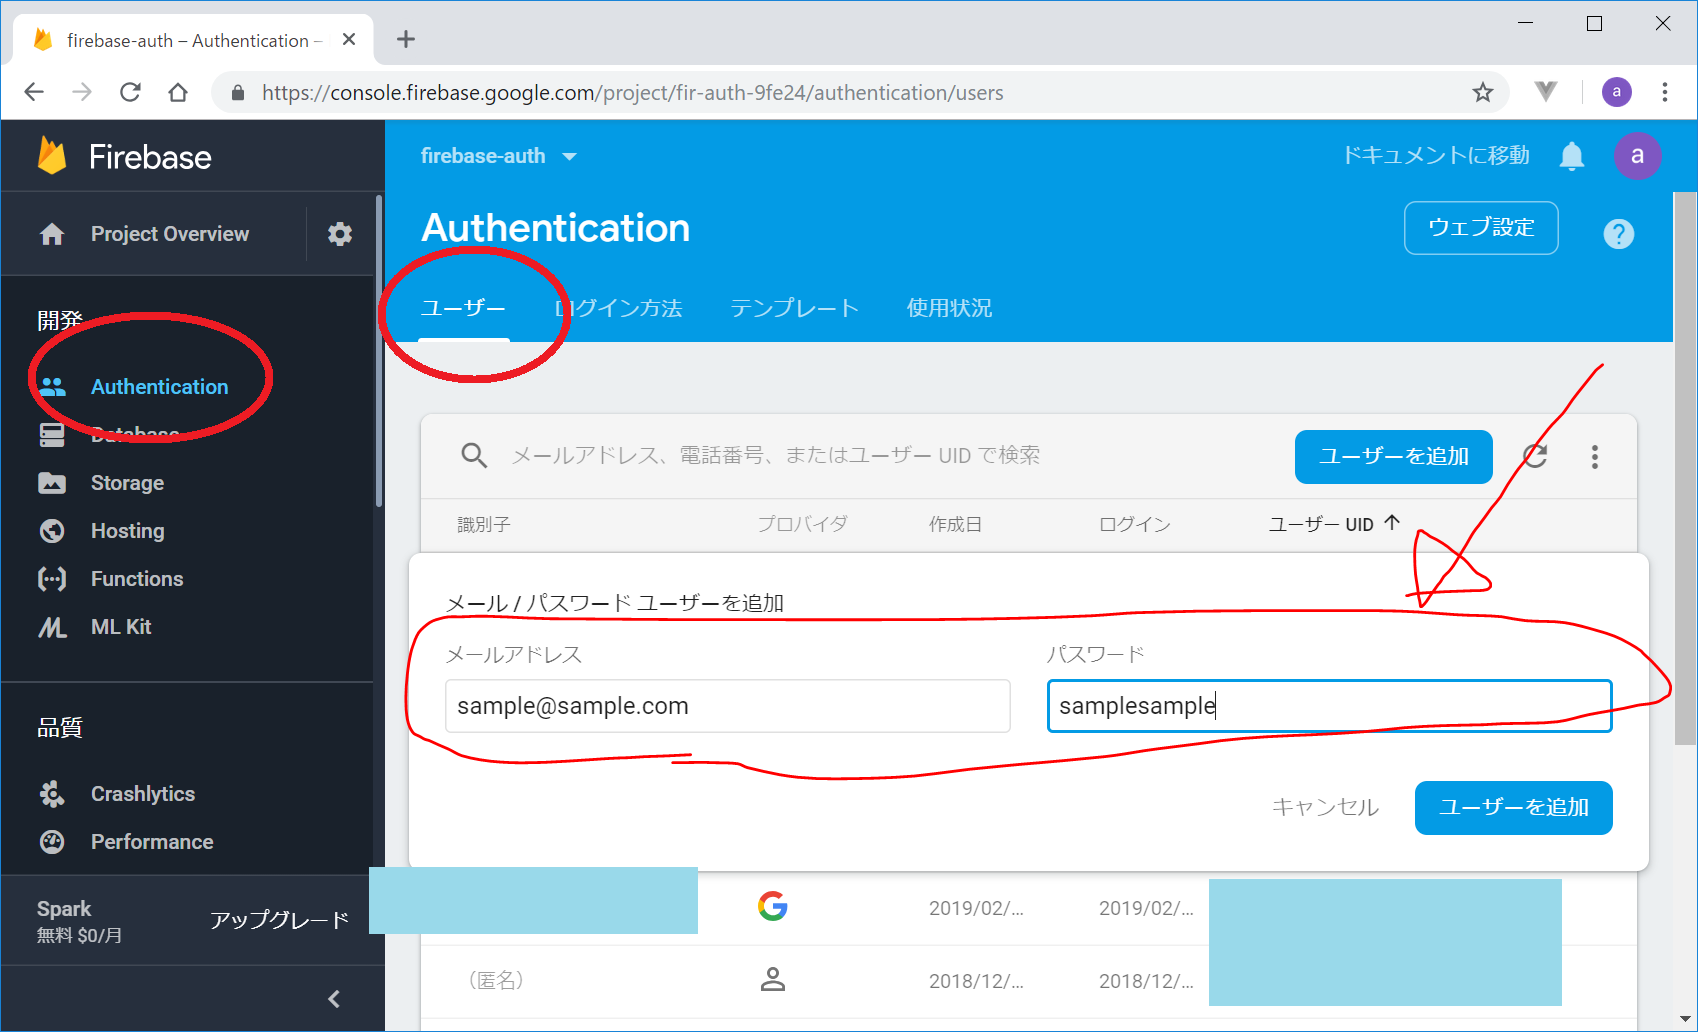Click 作成日 column header
Screen dimensions: 1698x1032
point(955,524)
